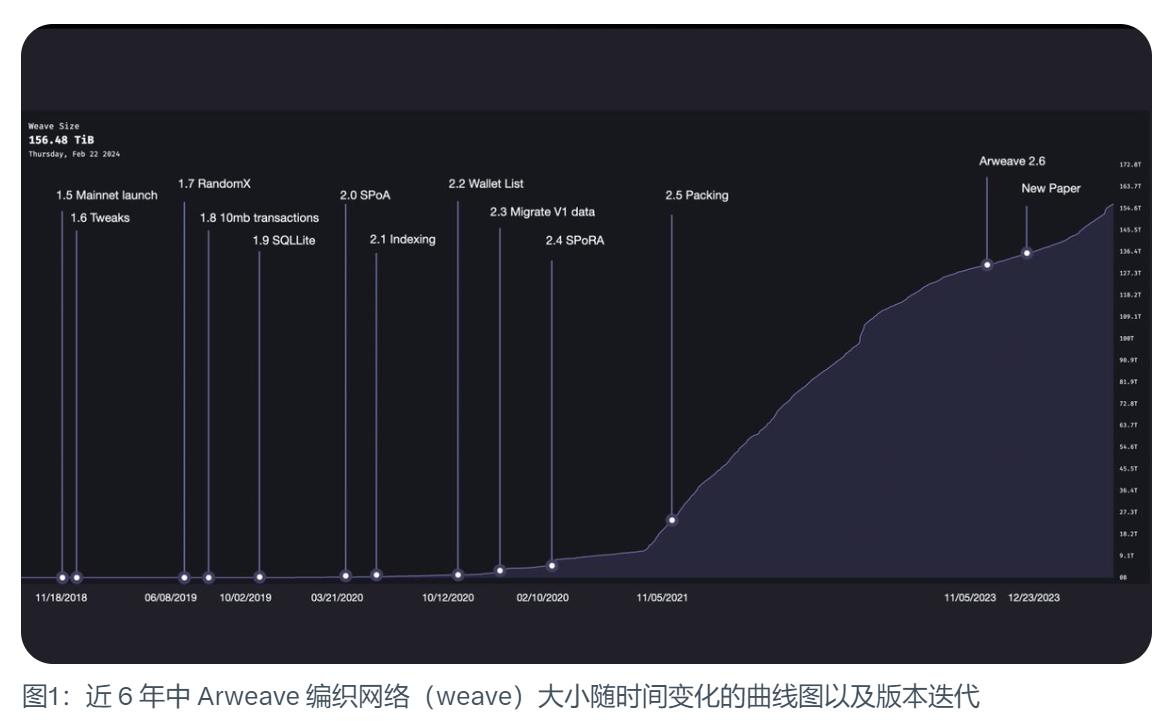
Task: Select the New Paper marker
Action: 1027,253
